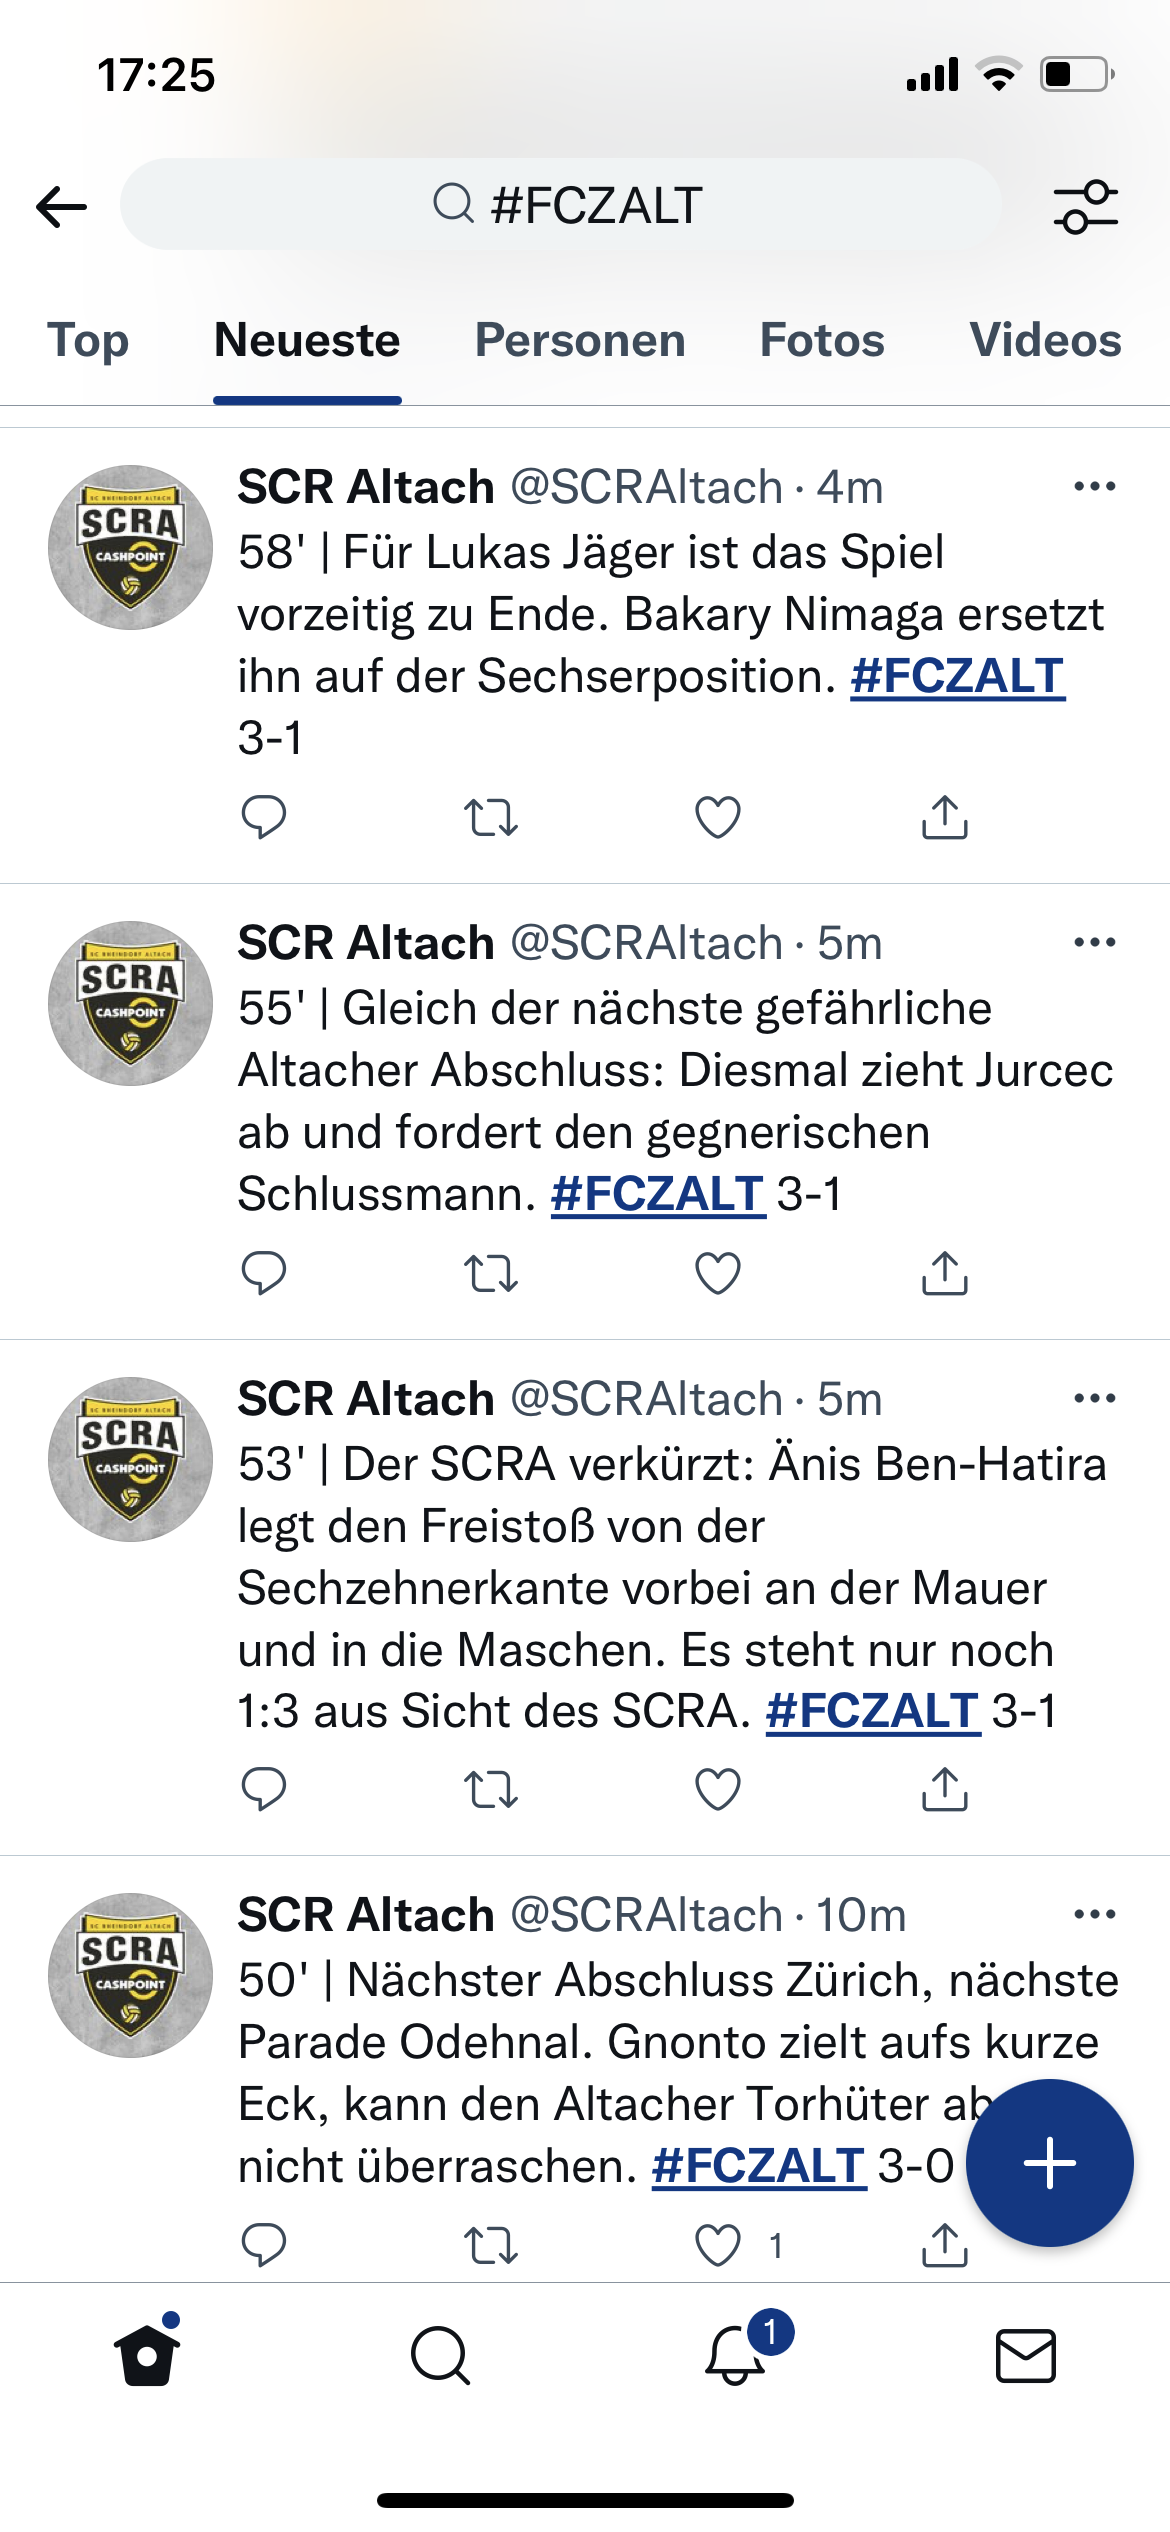The height and width of the screenshot is (2532, 1170).
Task: Switch to the Personen tab
Action: [x=580, y=340]
